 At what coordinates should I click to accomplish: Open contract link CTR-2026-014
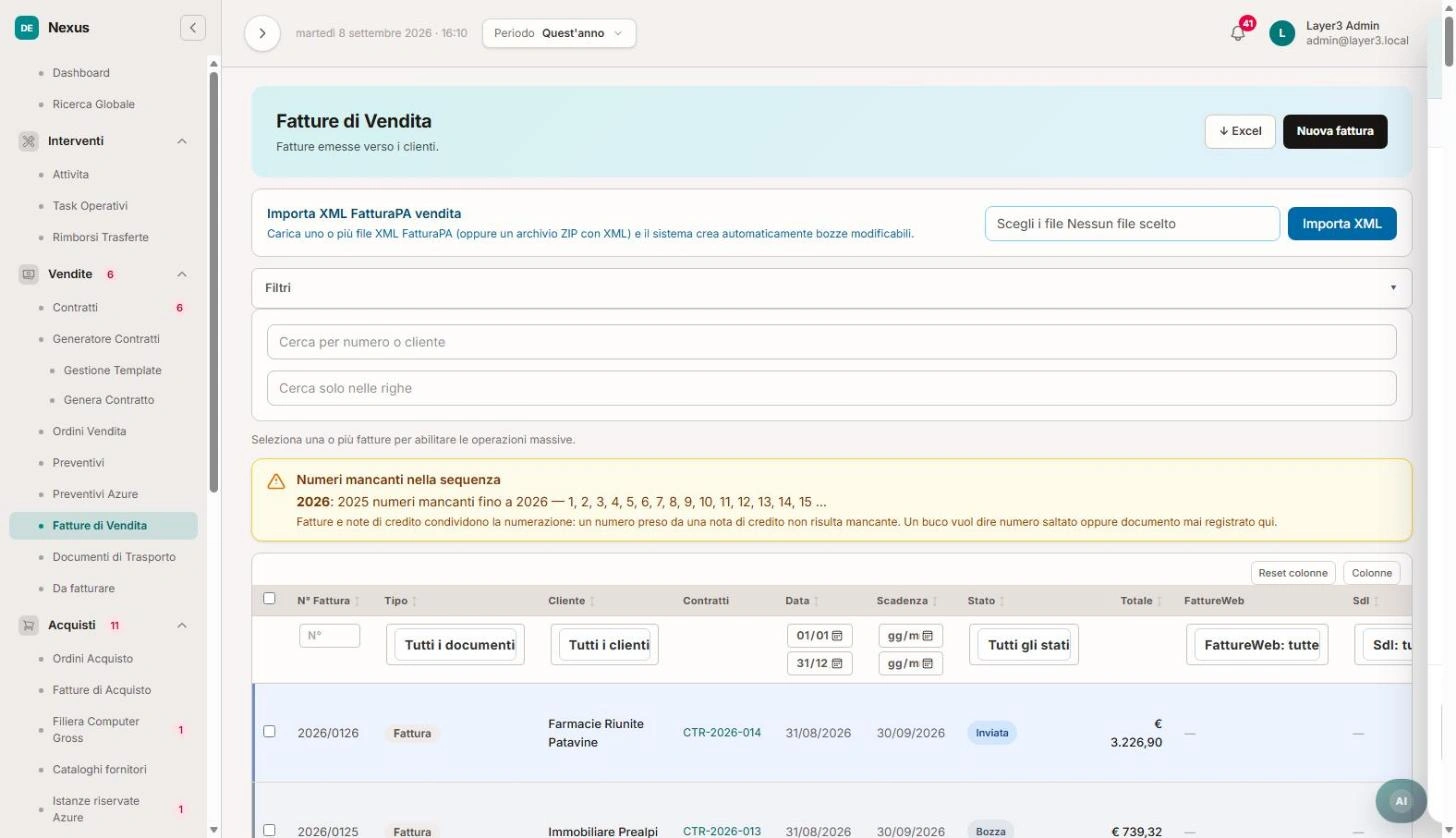click(722, 733)
